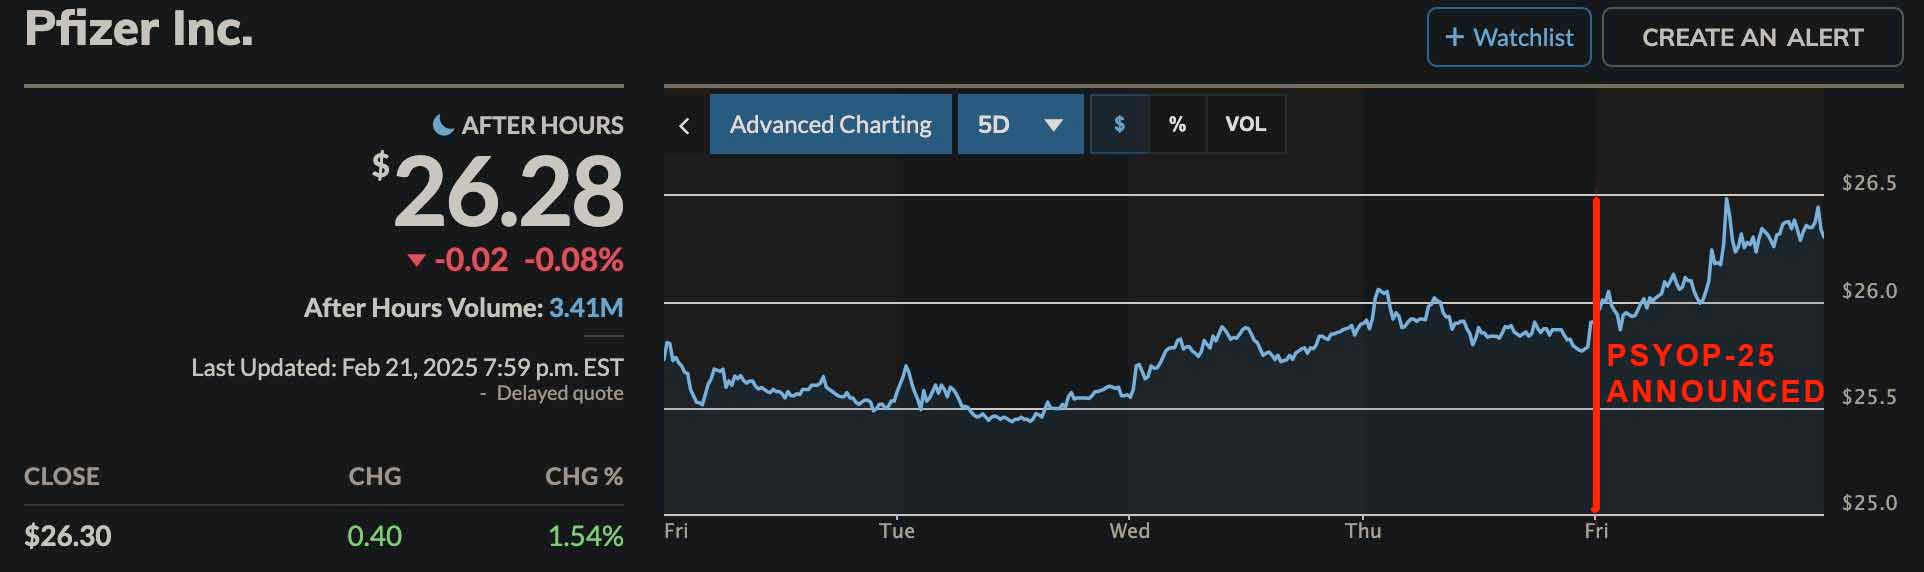Add Pfizer to the Watchlist
Viewport: 1924px width, 572px height.
click(1508, 37)
